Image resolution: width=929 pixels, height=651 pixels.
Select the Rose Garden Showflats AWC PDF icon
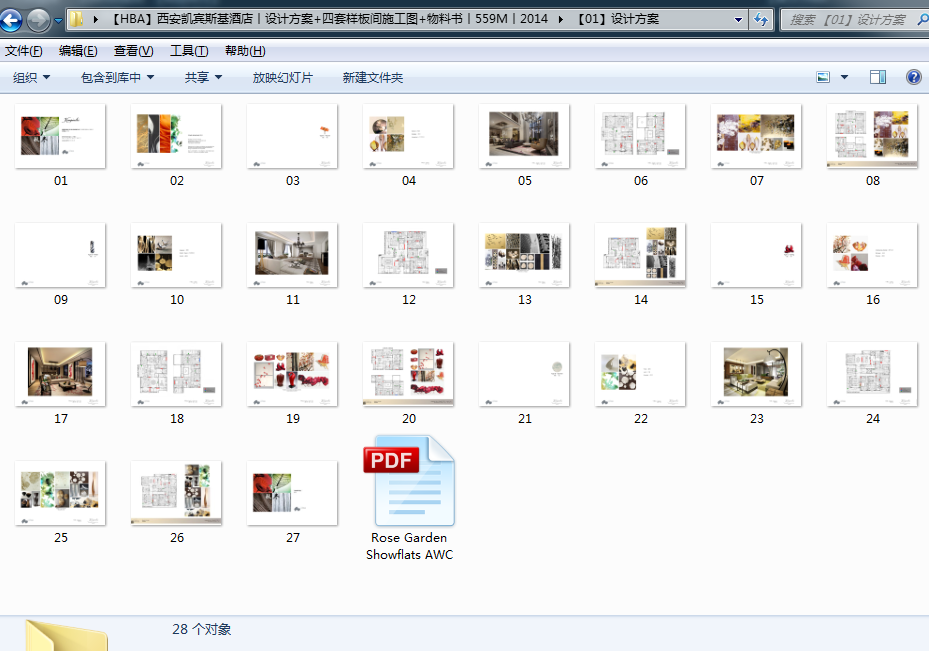click(x=409, y=481)
